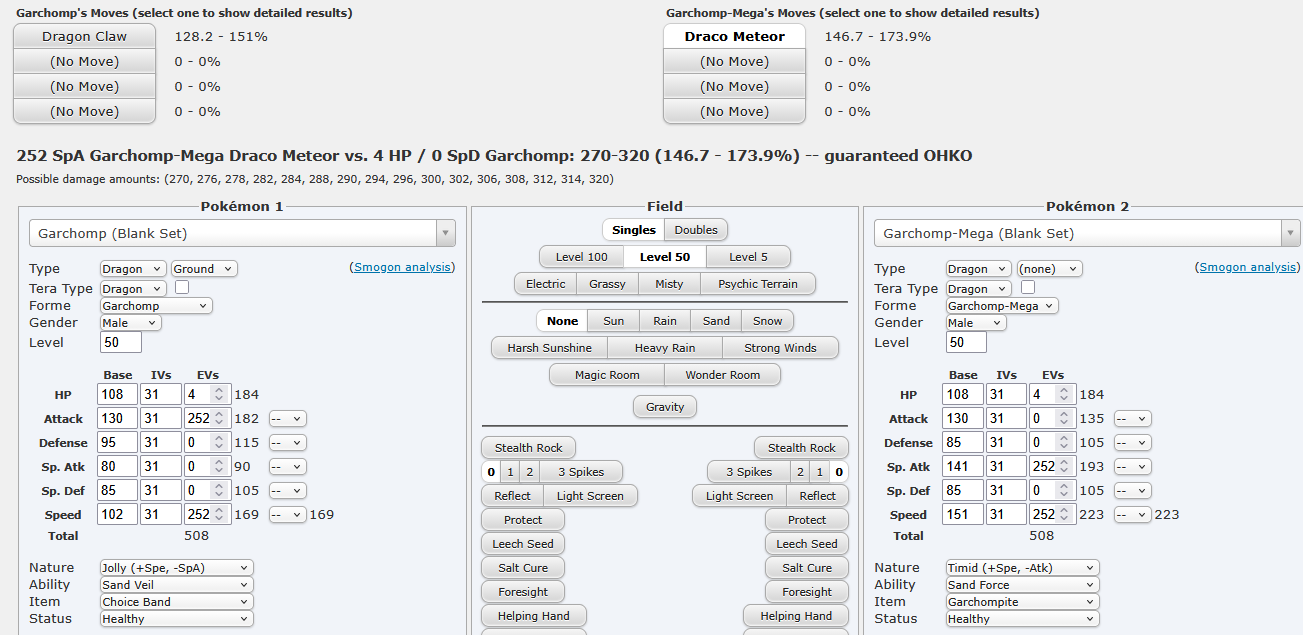The height and width of the screenshot is (635, 1303).
Task: Set weather to Rain
Action: pos(665,321)
